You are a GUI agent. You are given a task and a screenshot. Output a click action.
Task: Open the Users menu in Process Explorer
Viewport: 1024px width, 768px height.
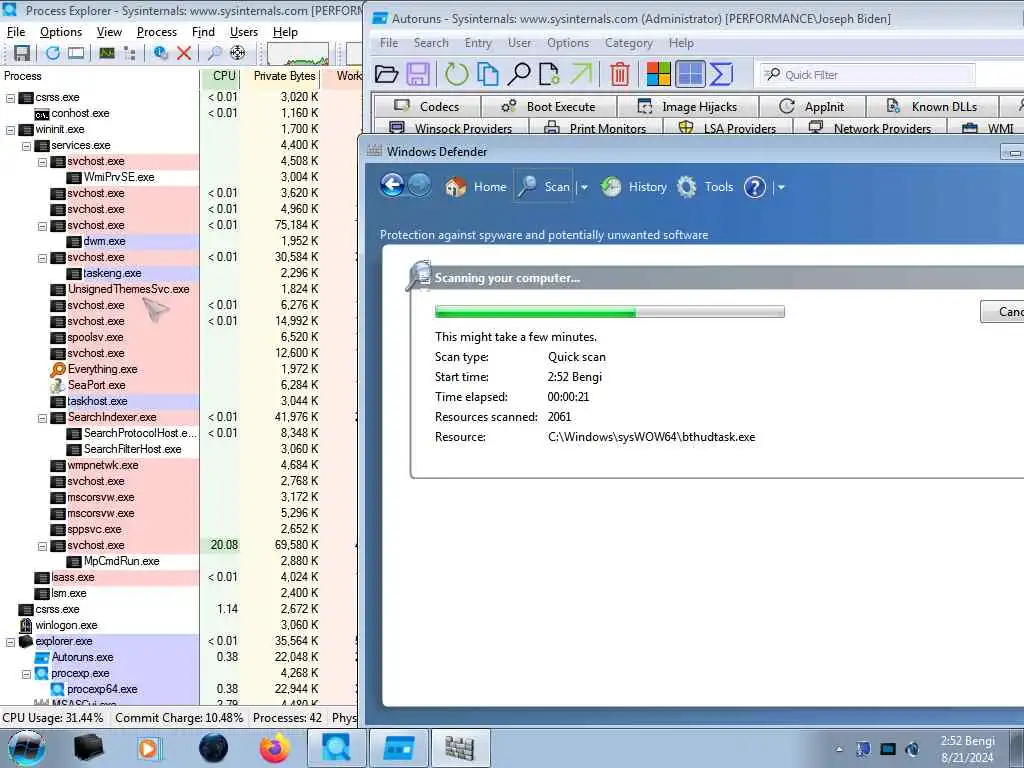pyautogui.click(x=244, y=32)
